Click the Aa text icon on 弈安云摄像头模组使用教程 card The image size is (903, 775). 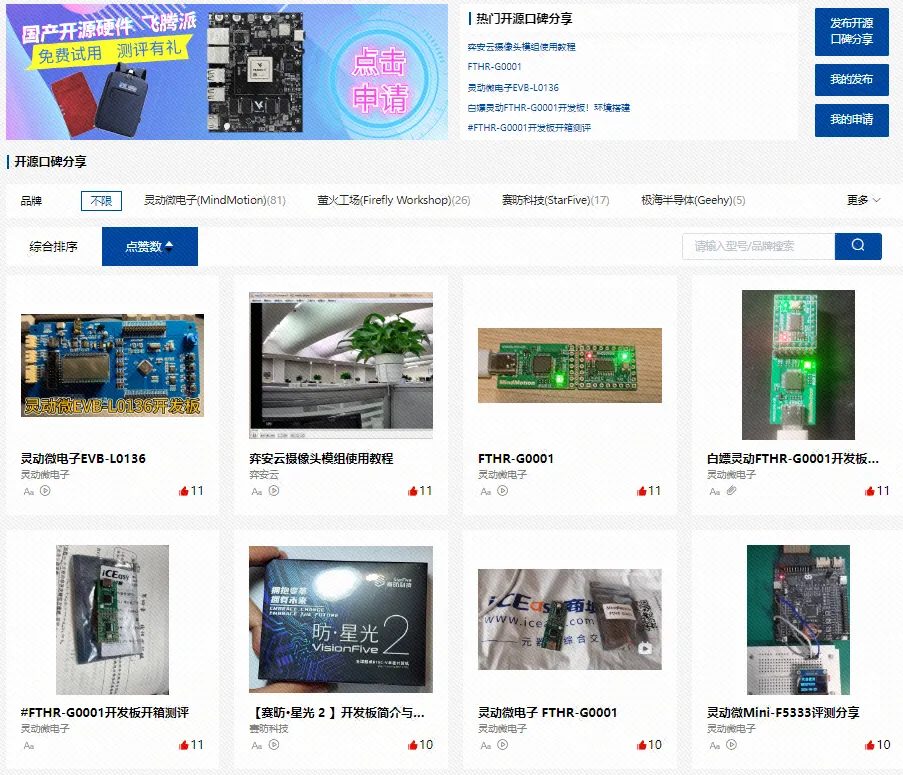(257, 492)
